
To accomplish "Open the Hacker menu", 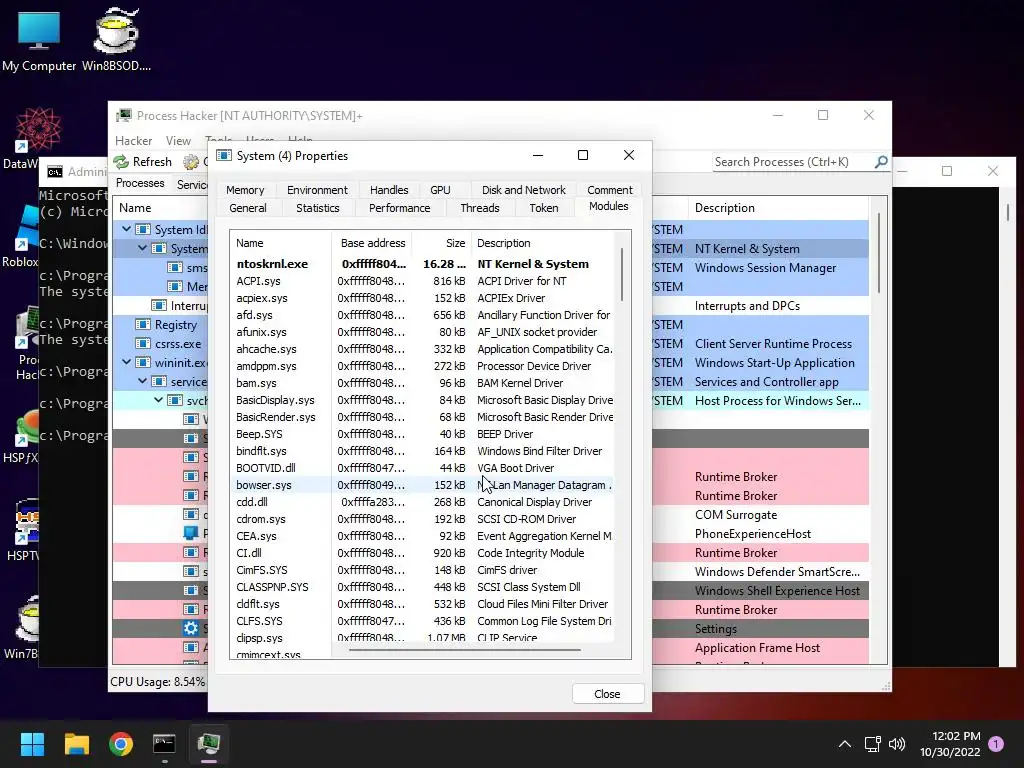I will tap(133, 140).
